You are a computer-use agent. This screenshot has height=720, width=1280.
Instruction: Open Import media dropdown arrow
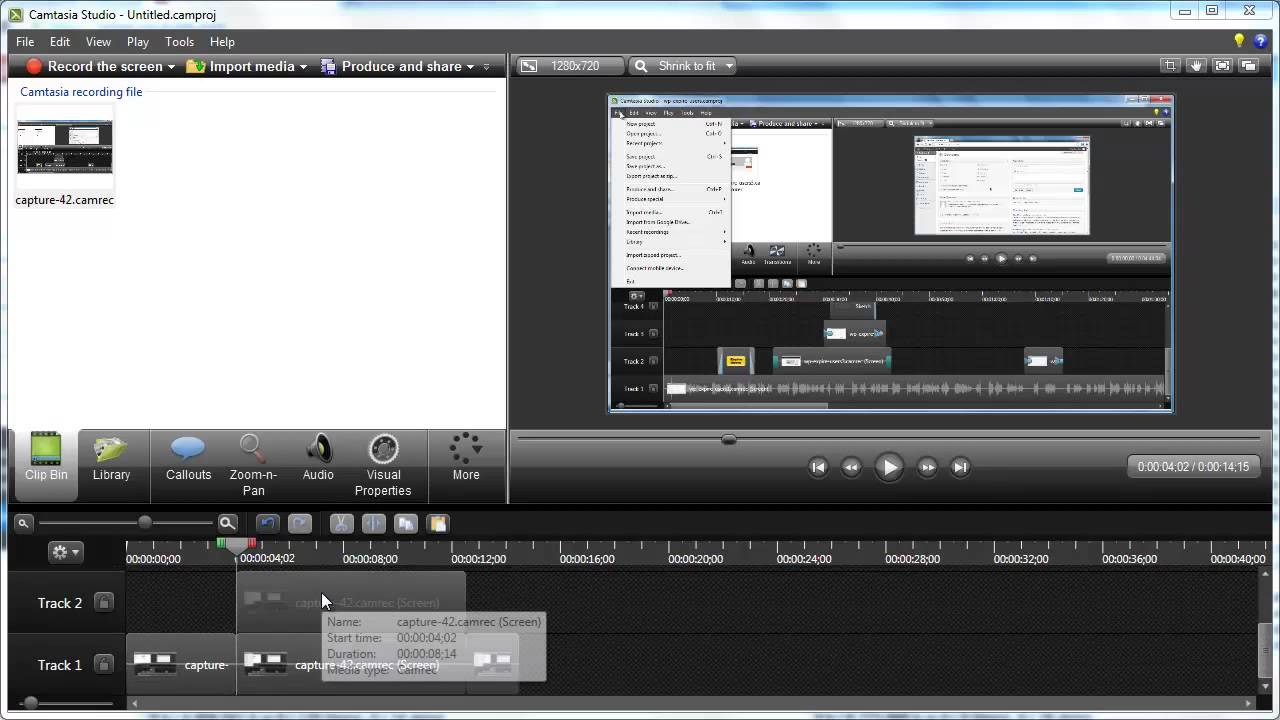tap(304, 67)
